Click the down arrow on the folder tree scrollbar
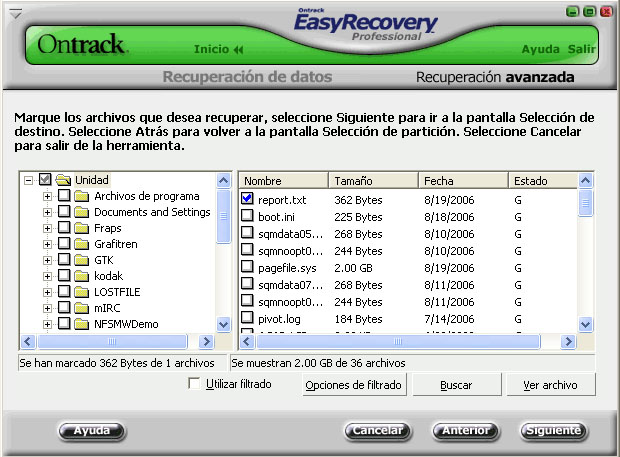 [223, 325]
